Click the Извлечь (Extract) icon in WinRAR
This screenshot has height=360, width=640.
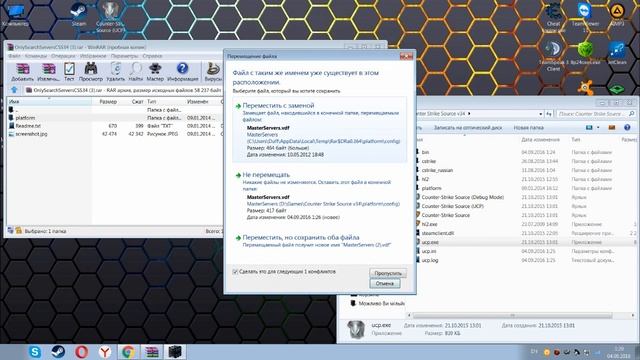pos(48,72)
